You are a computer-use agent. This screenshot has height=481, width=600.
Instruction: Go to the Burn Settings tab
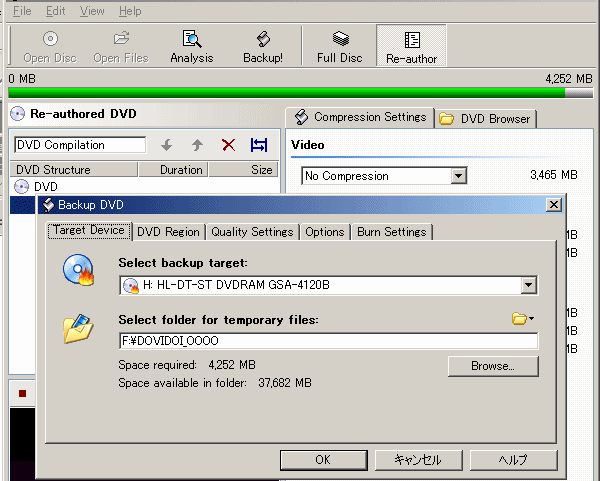click(x=391, y=232)
